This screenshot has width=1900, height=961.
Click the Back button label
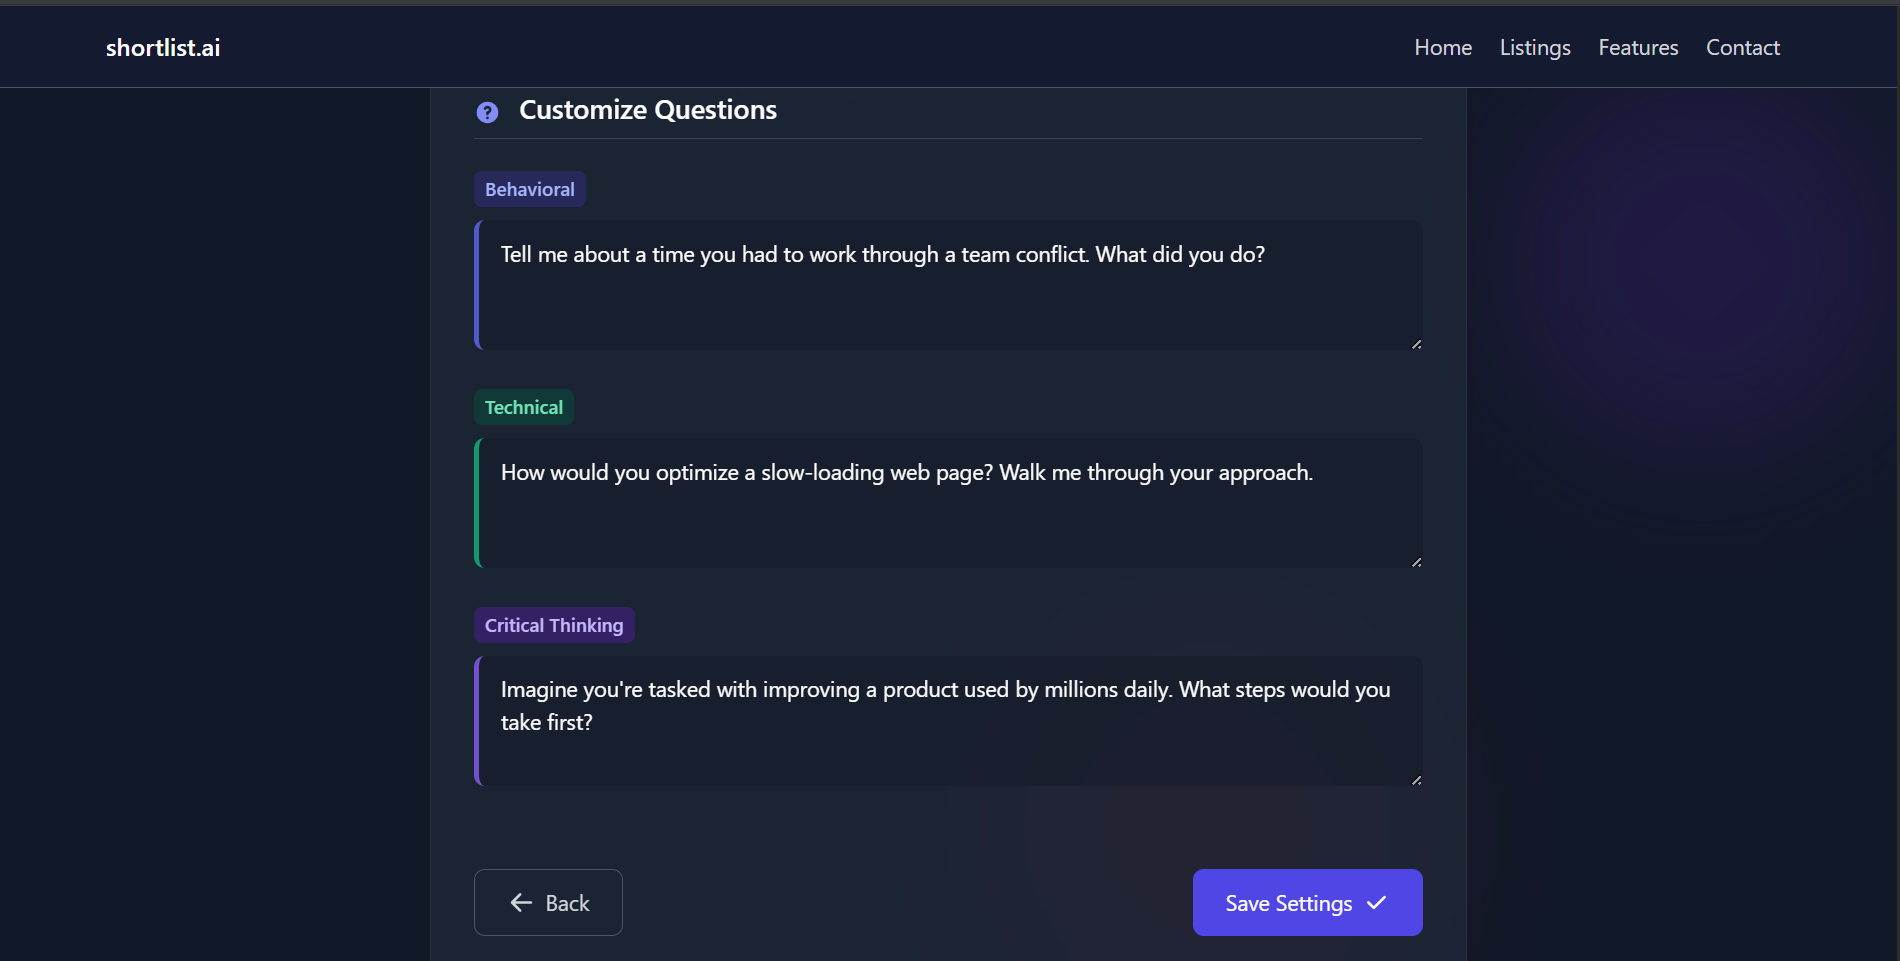click(x=567, y=904)
